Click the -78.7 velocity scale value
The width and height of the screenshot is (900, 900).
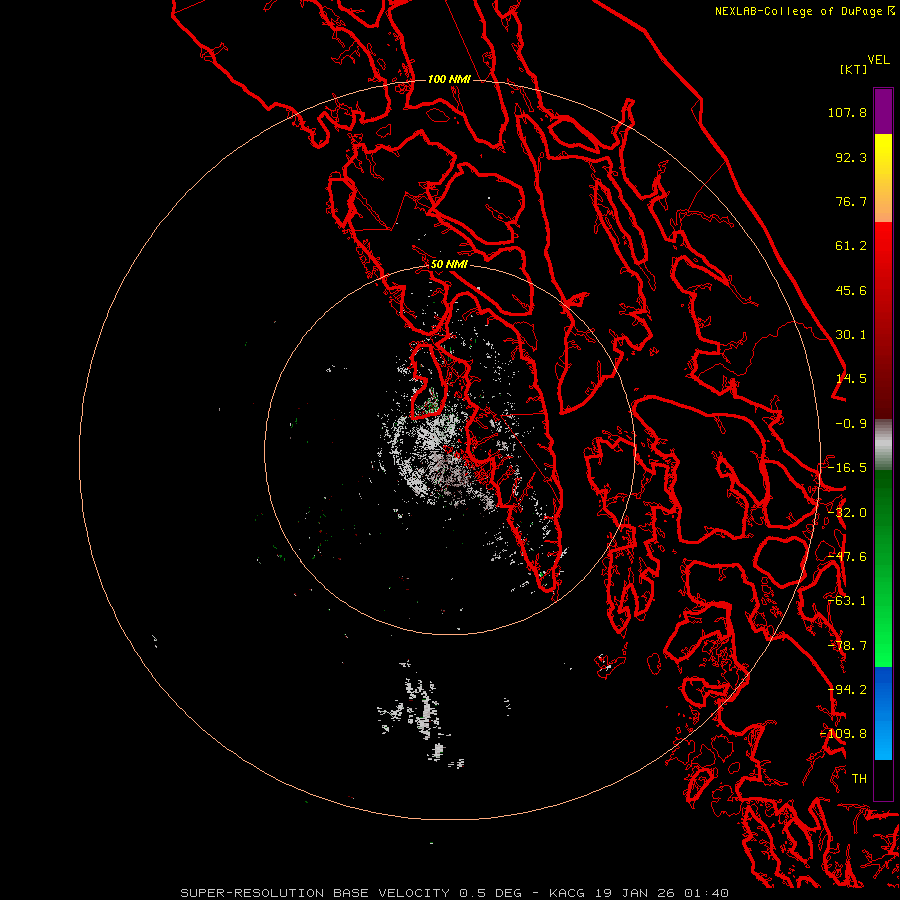coord(847,645)
